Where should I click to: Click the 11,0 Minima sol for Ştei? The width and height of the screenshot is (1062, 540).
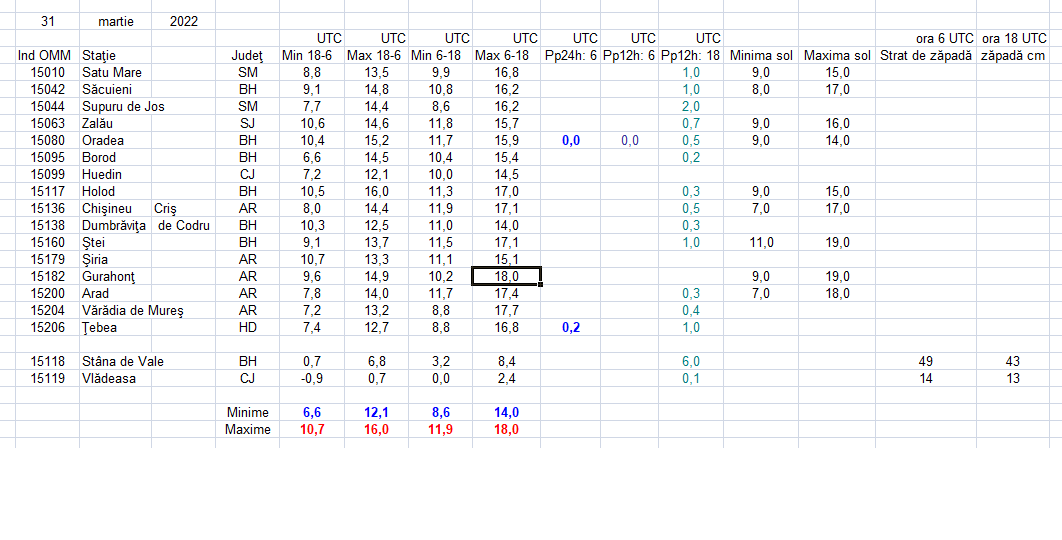(x=761, y=243)
